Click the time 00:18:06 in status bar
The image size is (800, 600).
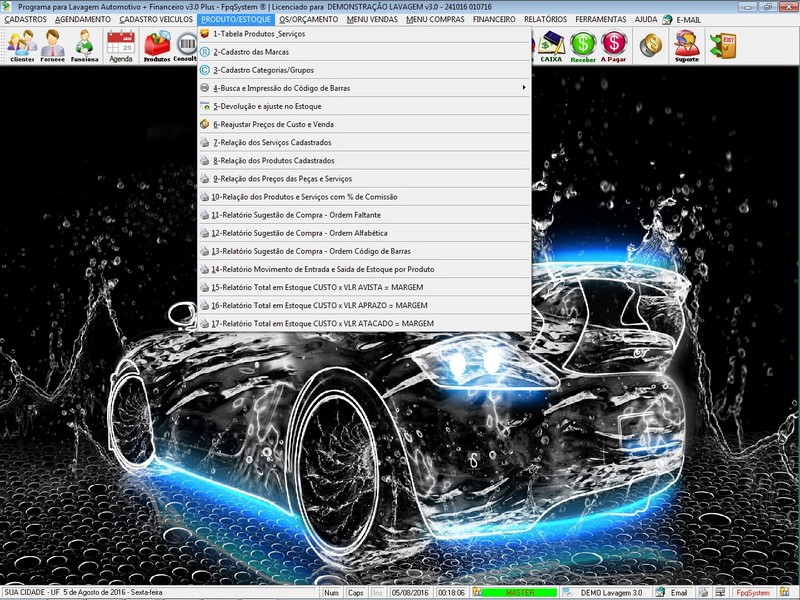[451, 592]
